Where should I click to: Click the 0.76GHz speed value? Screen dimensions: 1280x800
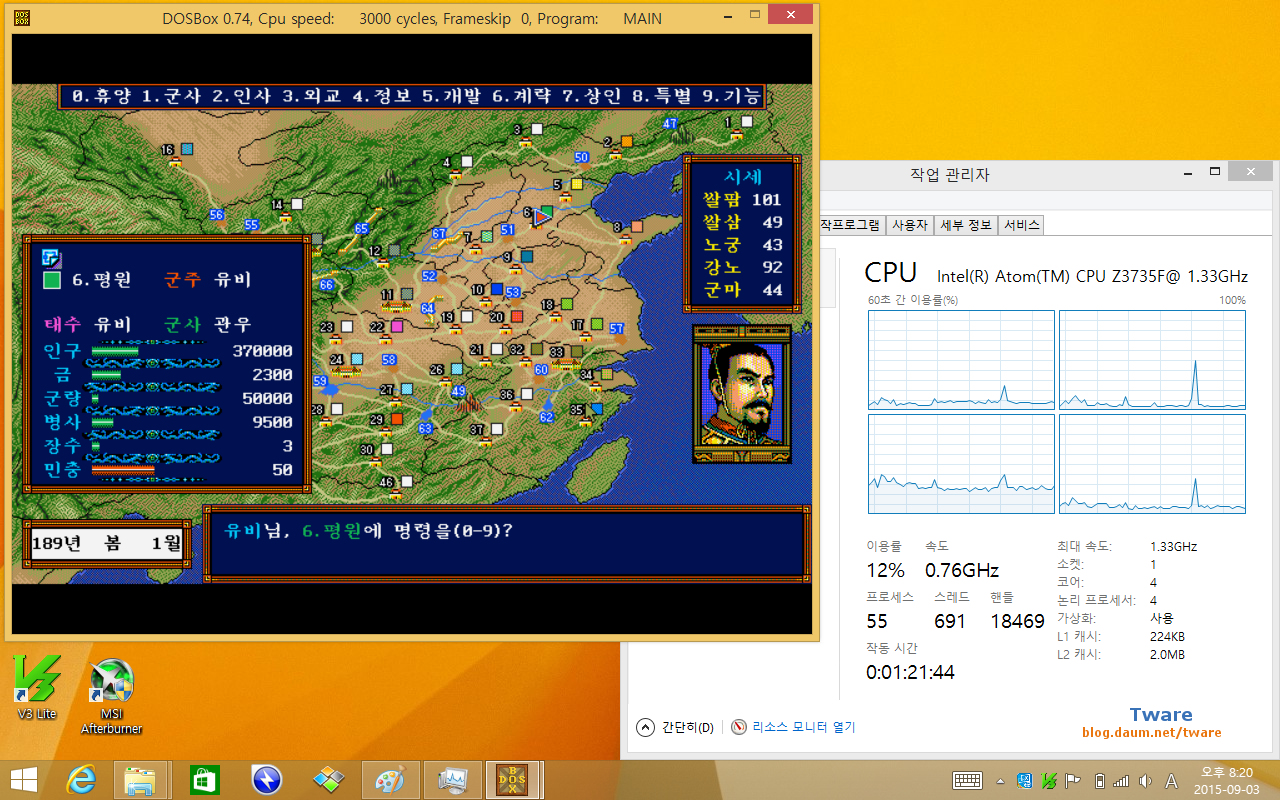(x=962, y=570)
